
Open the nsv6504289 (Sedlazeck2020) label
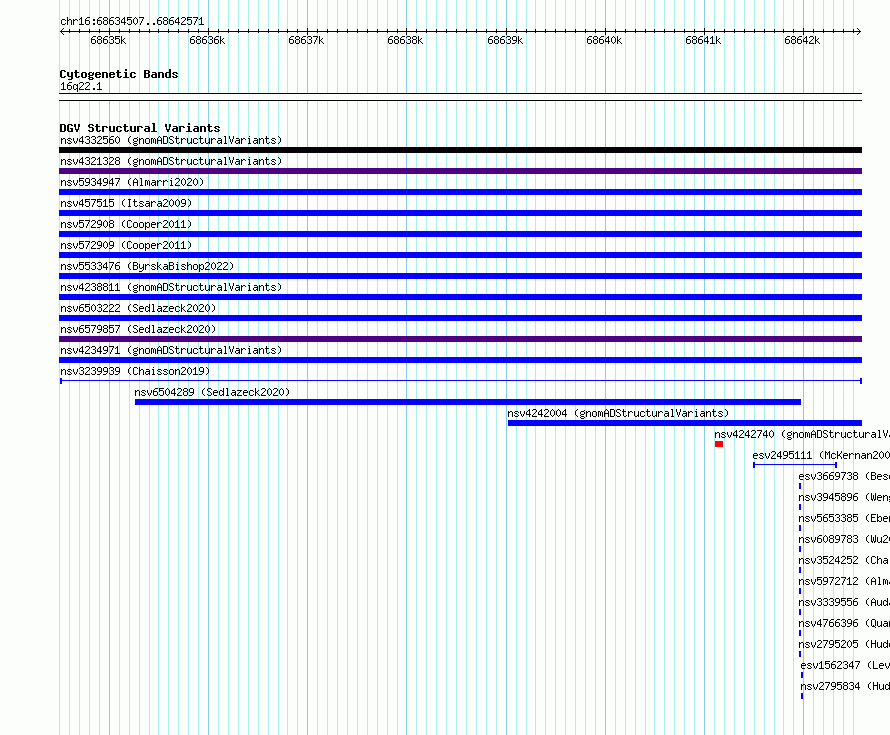(x=212, y=392)
